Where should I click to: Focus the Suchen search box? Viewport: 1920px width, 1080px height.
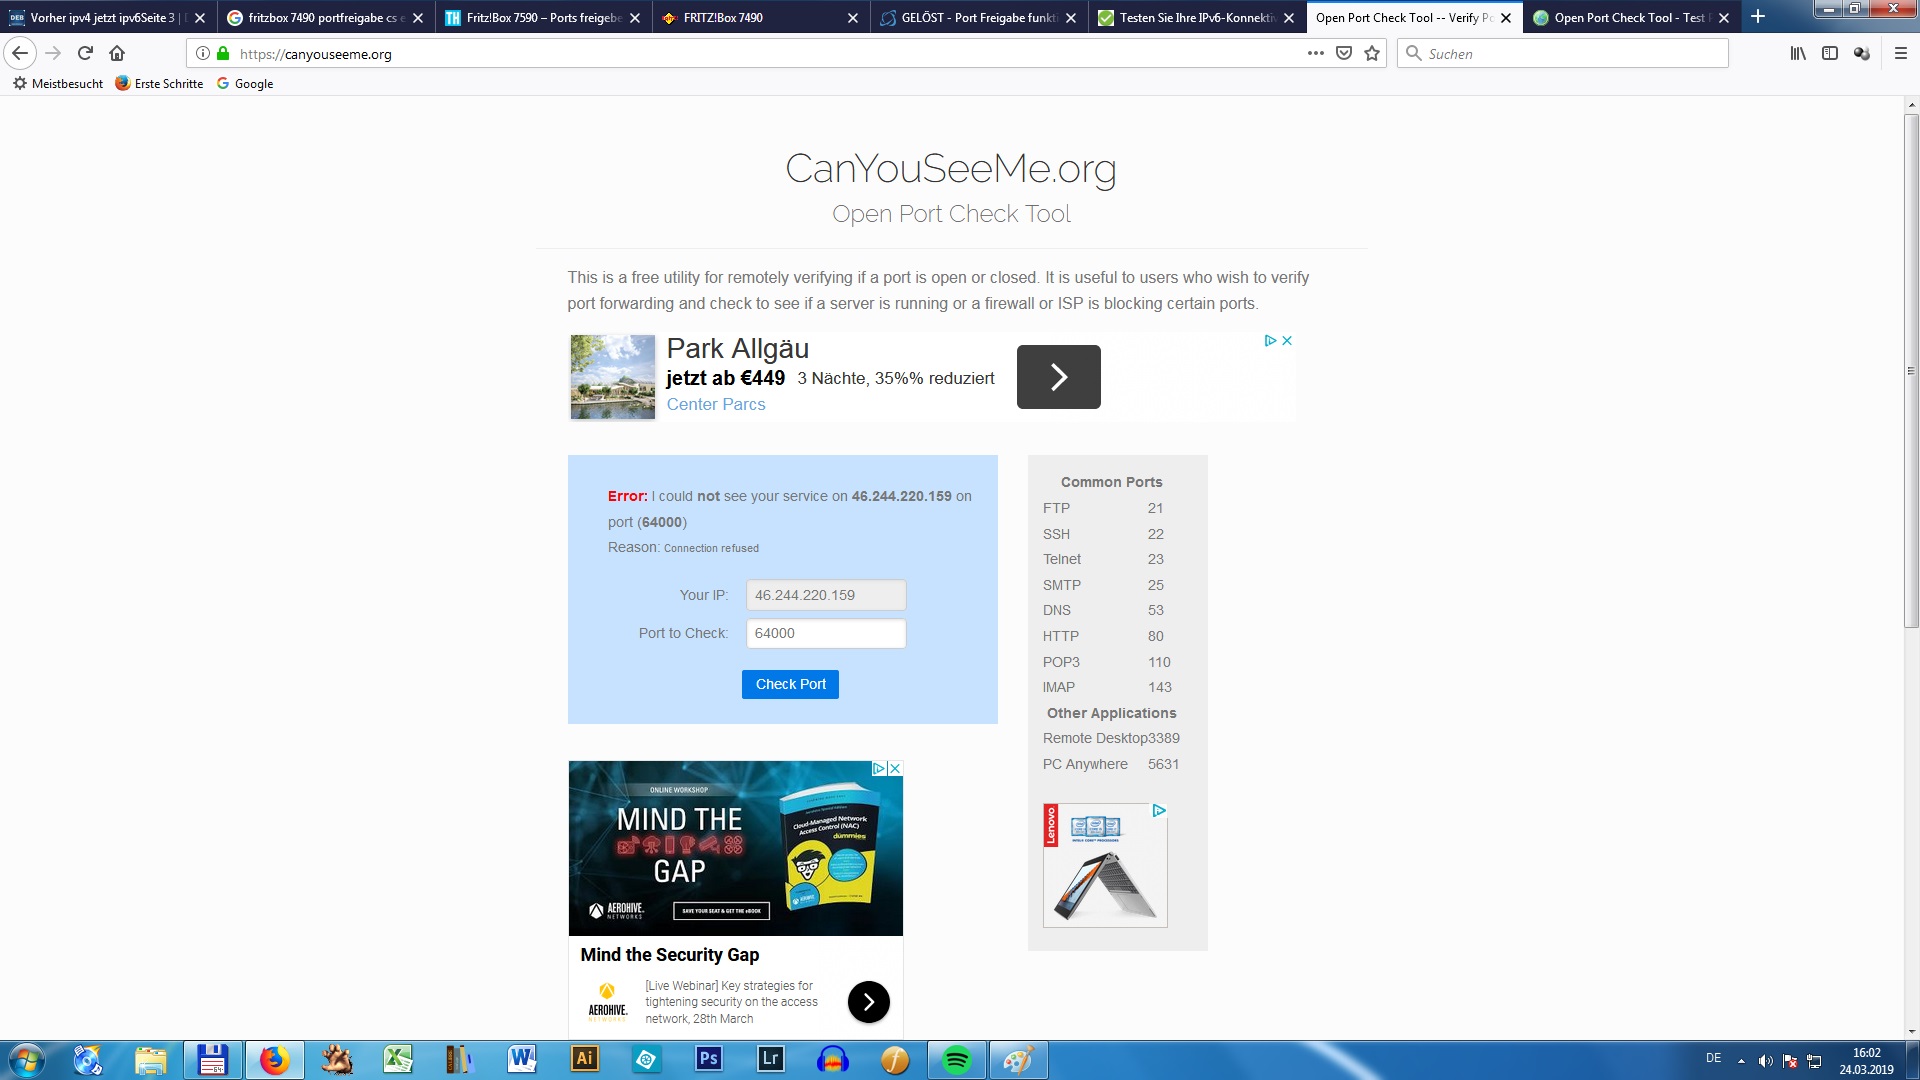[1562, 53]
